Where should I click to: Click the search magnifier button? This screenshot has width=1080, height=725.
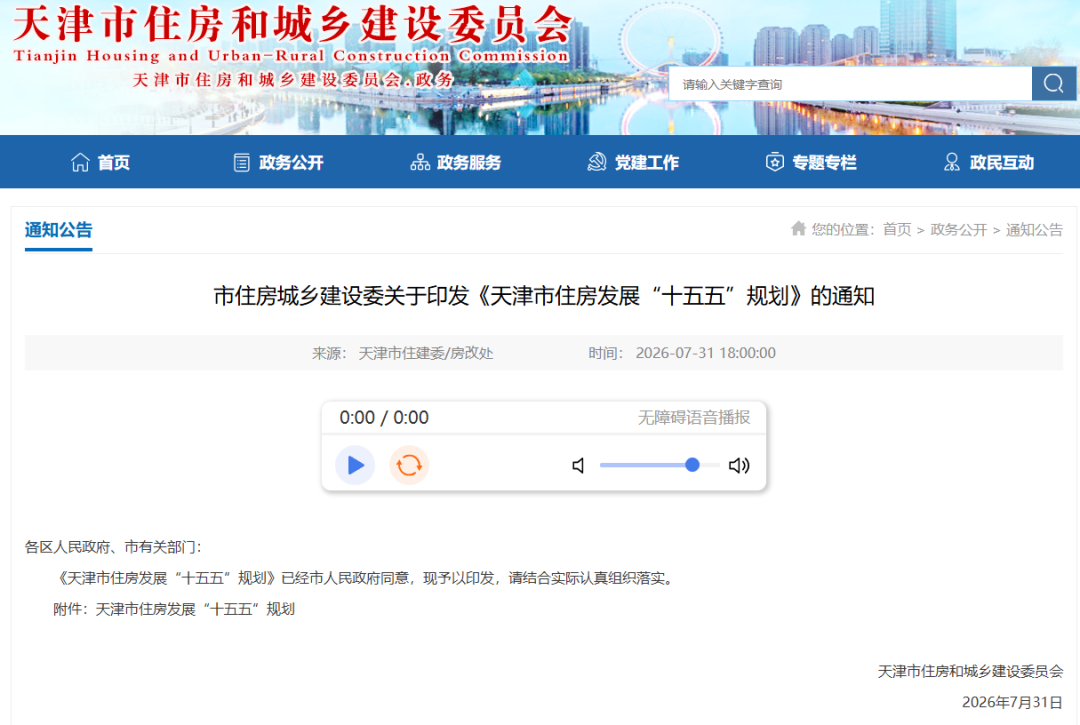pos(1054,84)
